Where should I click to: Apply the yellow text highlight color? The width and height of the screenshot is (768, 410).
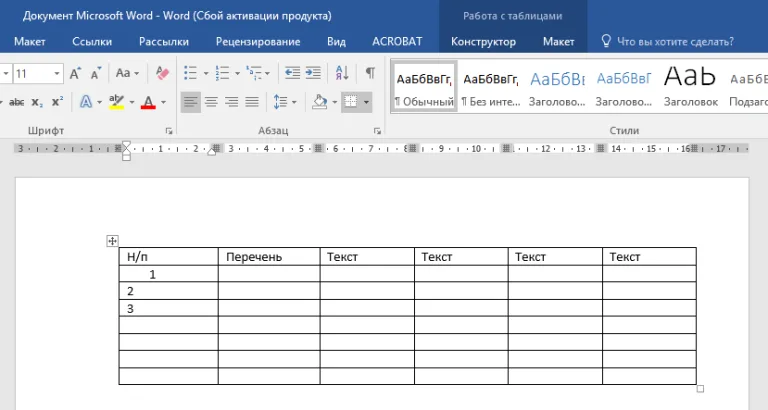point(117,102)
